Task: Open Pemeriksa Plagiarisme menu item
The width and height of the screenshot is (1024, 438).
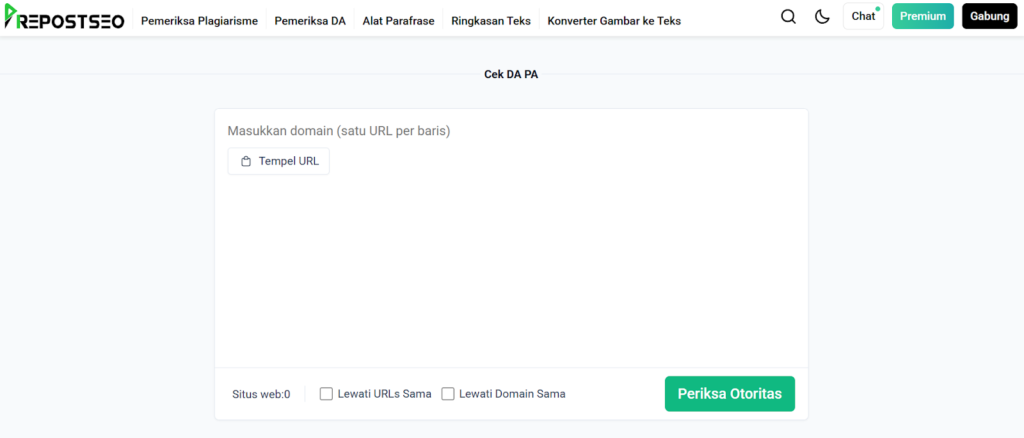Action: (199, 20)
